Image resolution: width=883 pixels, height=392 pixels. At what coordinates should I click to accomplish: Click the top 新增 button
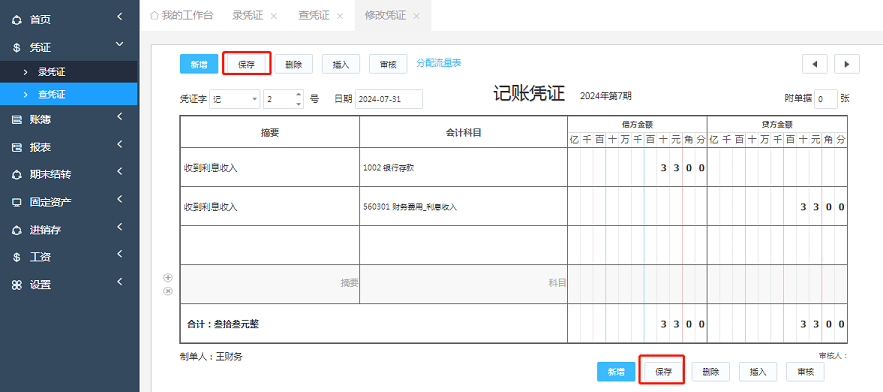(x=199, y=64)
